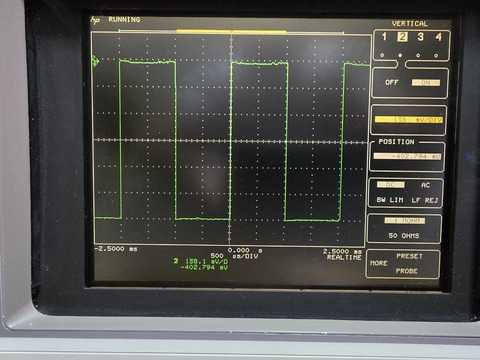Click the yellow memory bar indicator

231,32
